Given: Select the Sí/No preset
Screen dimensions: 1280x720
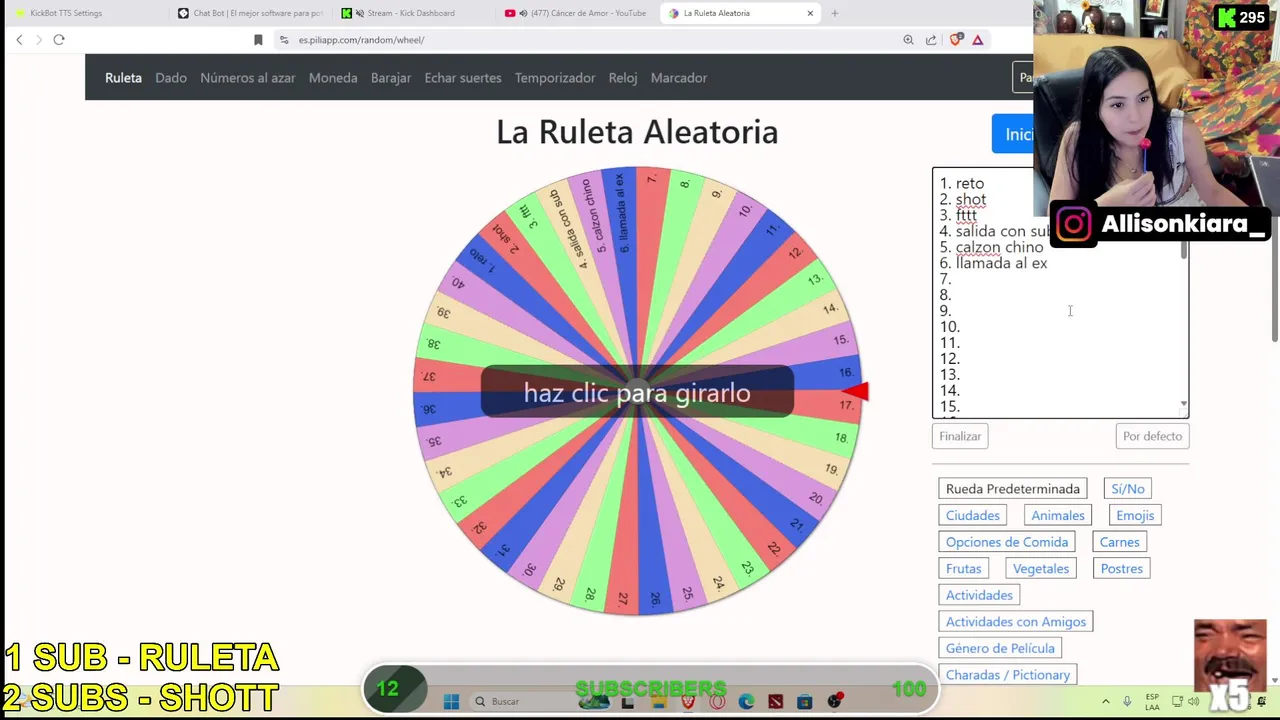Looking at the screenshot, I should coord(1128,489).
